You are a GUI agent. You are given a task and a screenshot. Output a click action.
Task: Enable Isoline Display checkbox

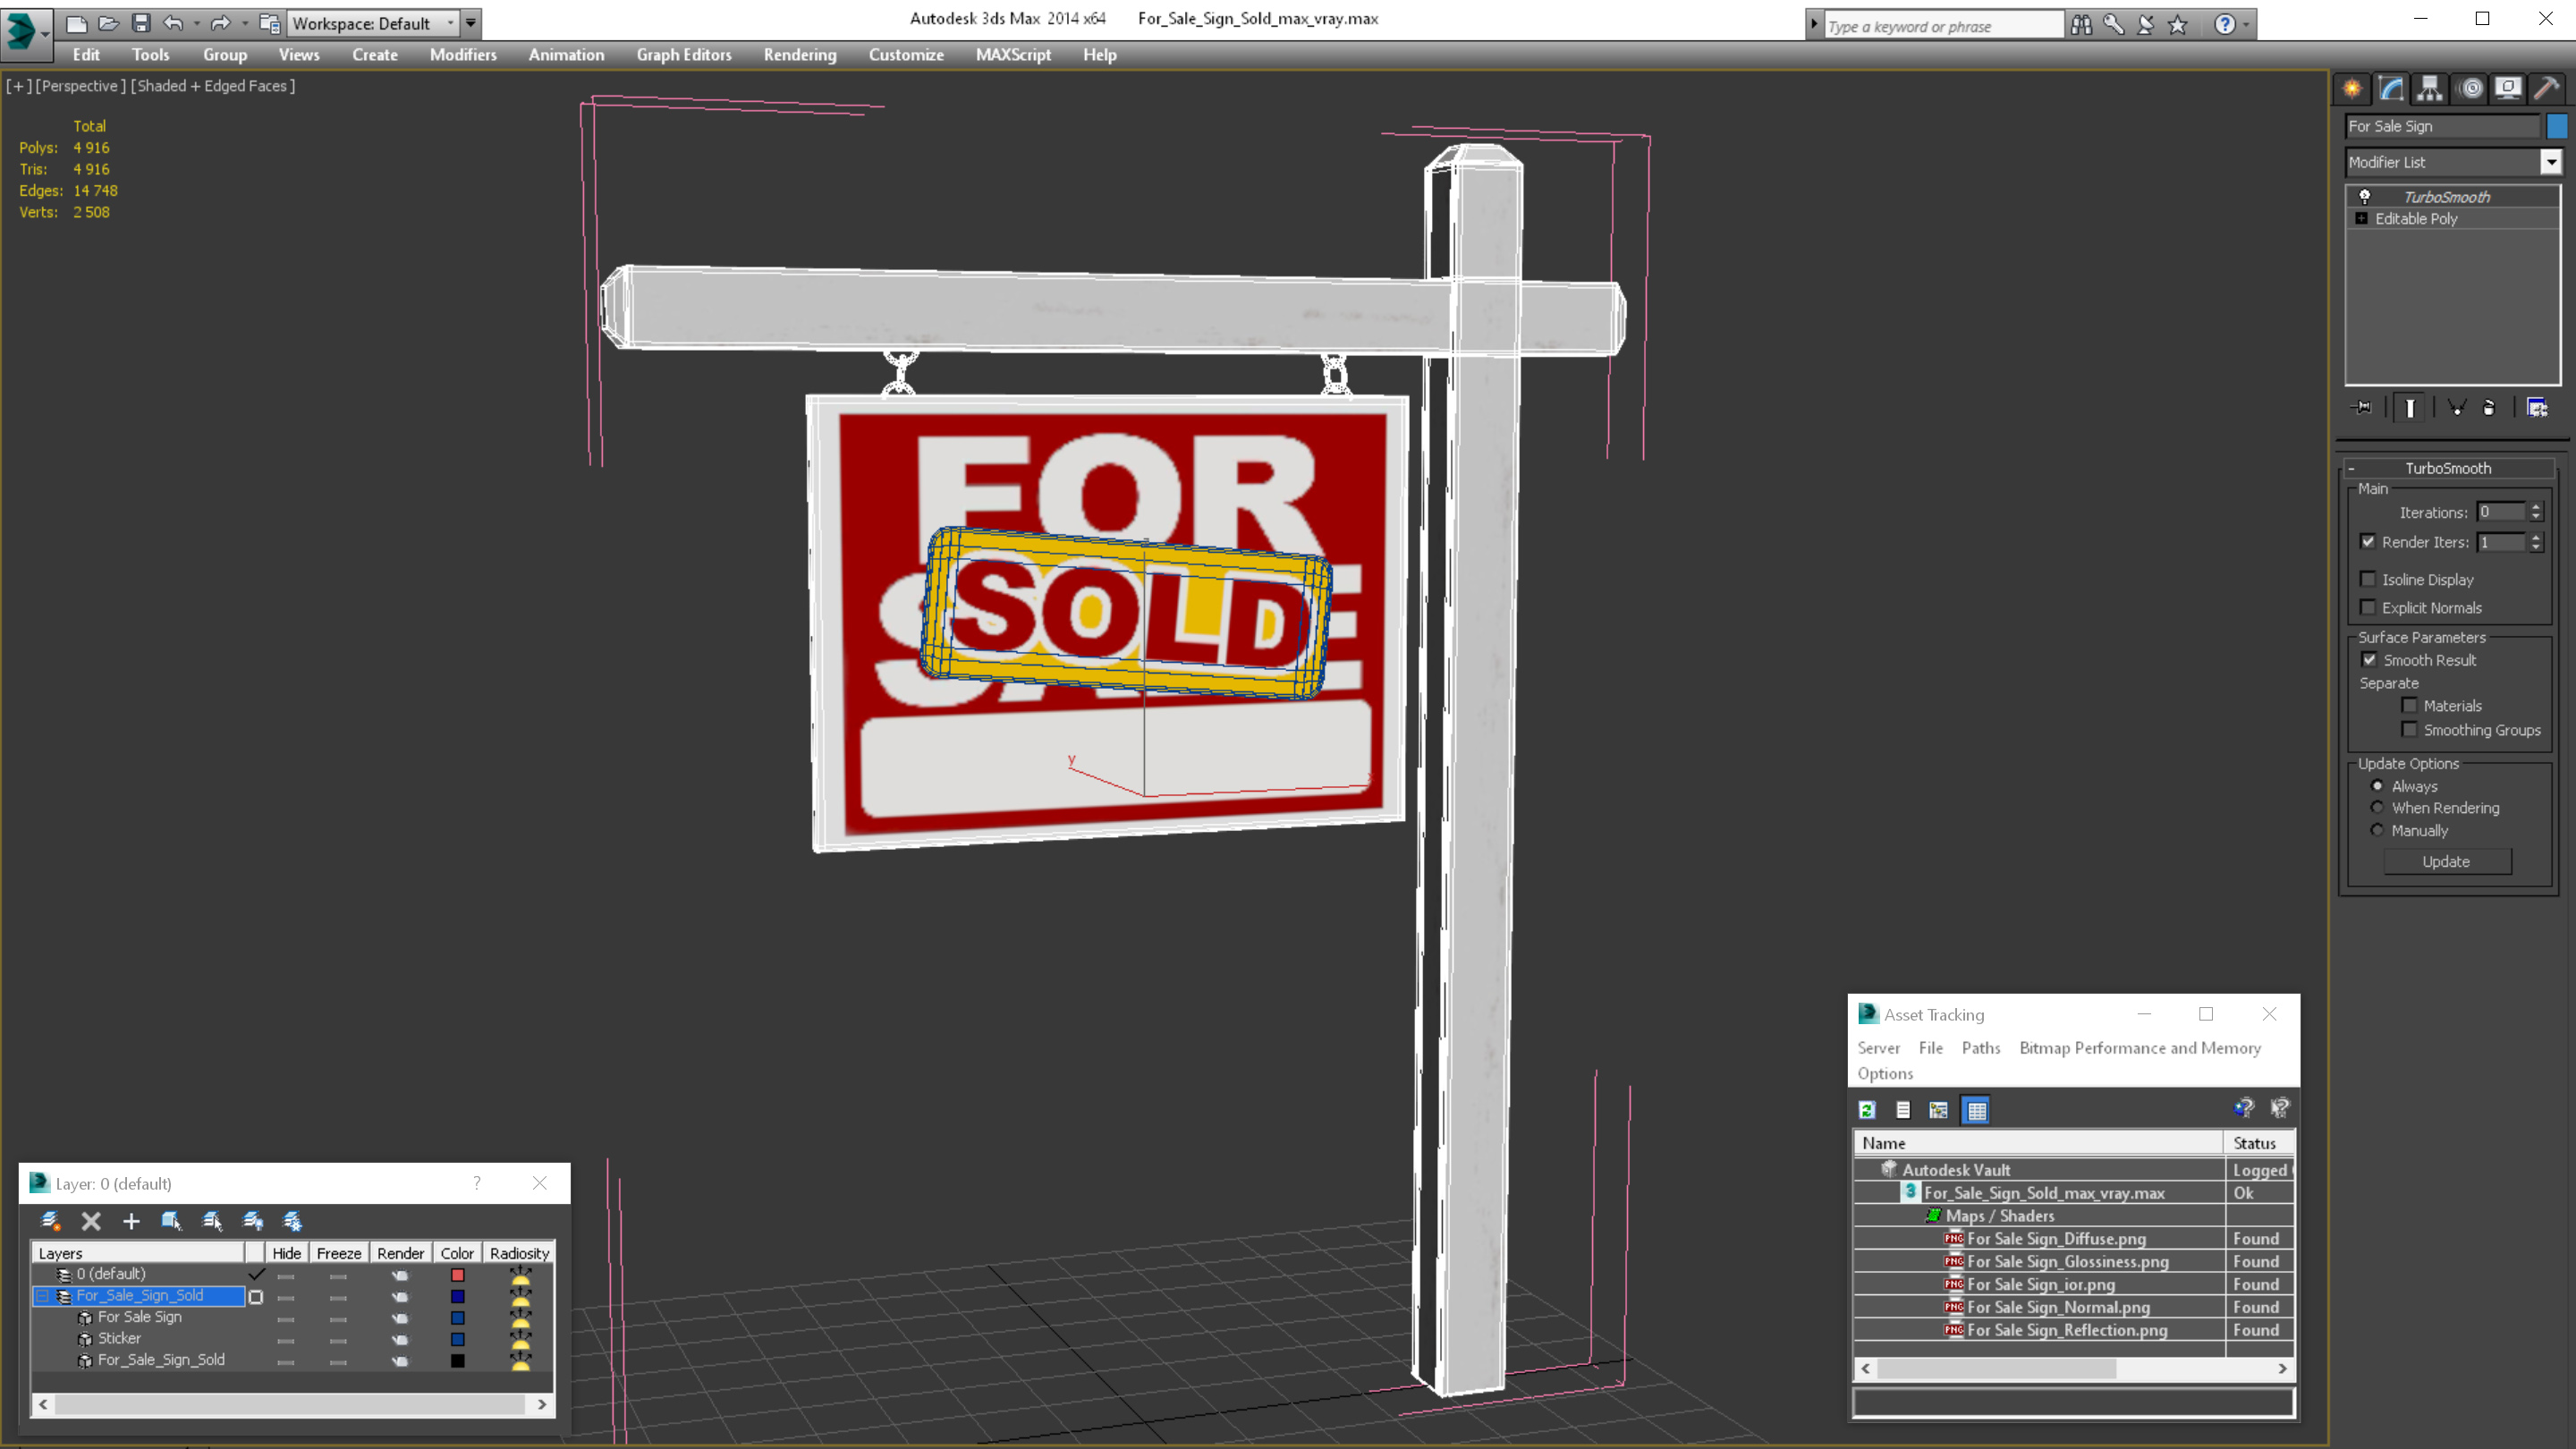pyautogui.click(x=2368, y=579)
